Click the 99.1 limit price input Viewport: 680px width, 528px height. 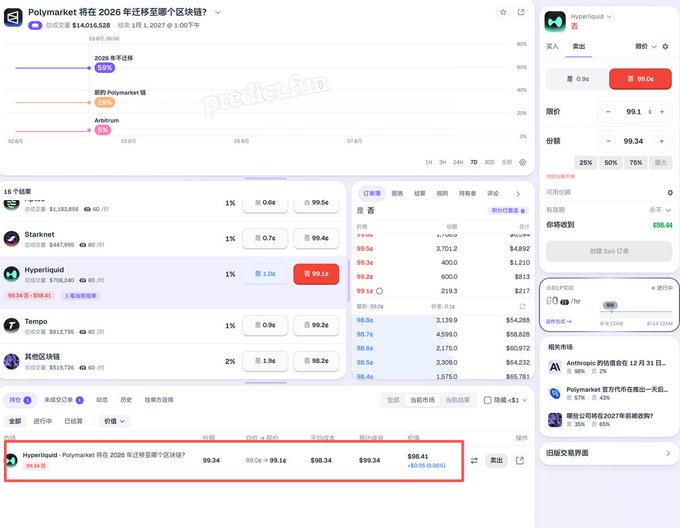click(x=634, y=112)
